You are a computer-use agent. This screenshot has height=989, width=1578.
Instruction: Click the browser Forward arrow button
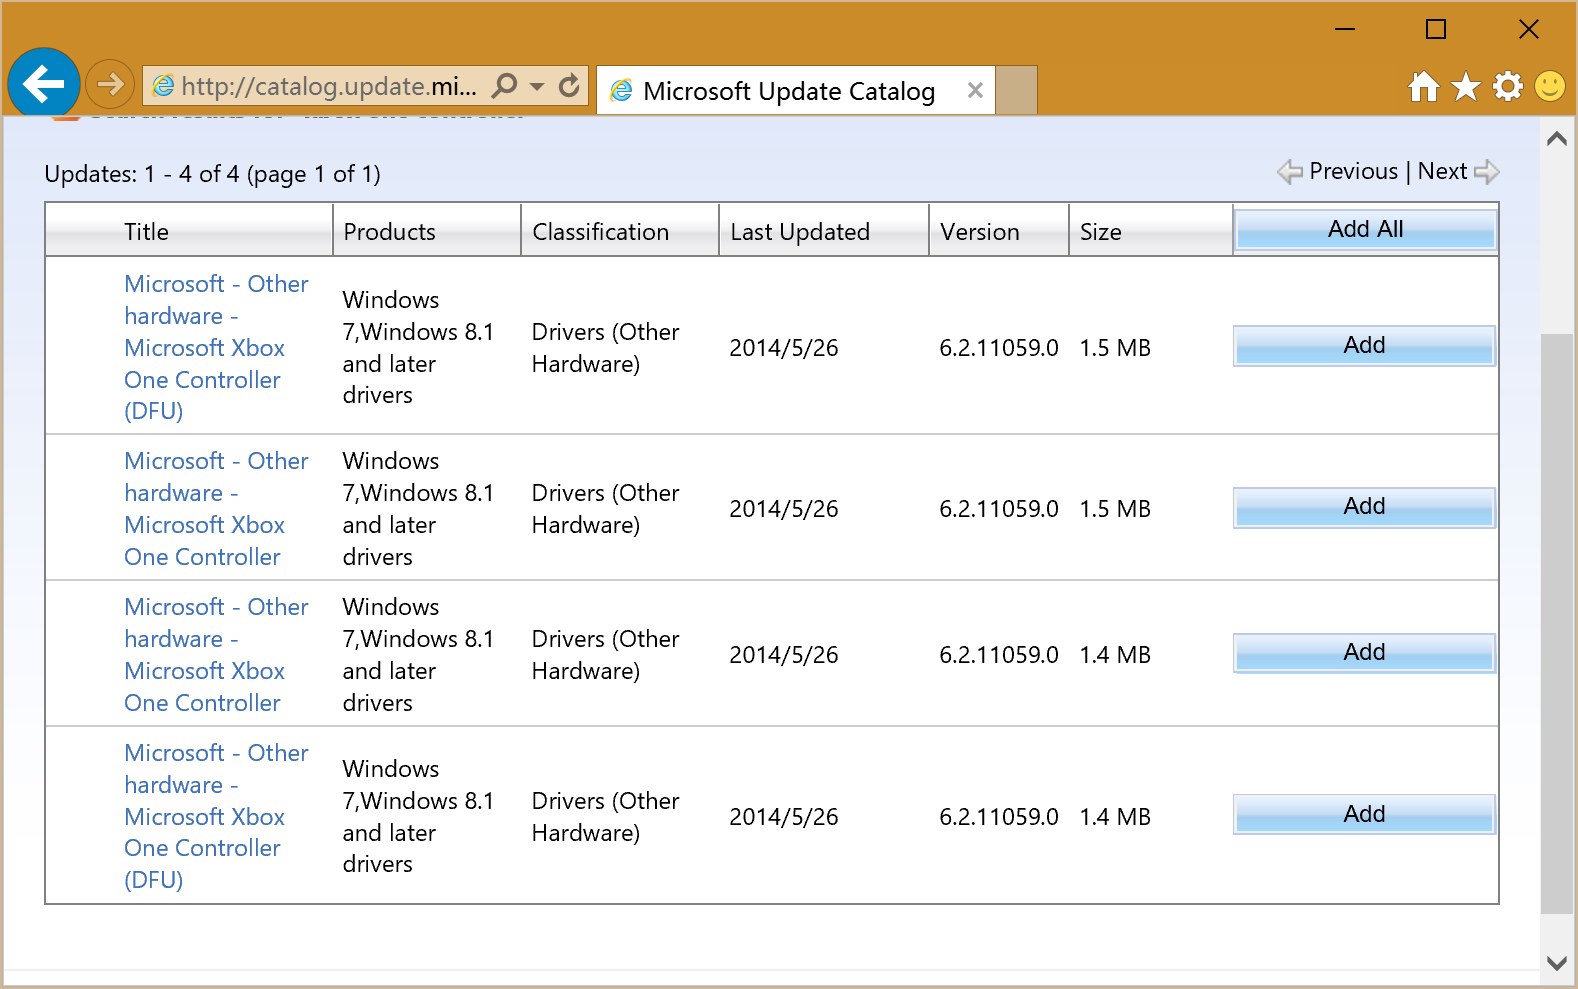[x=110, y=84]
